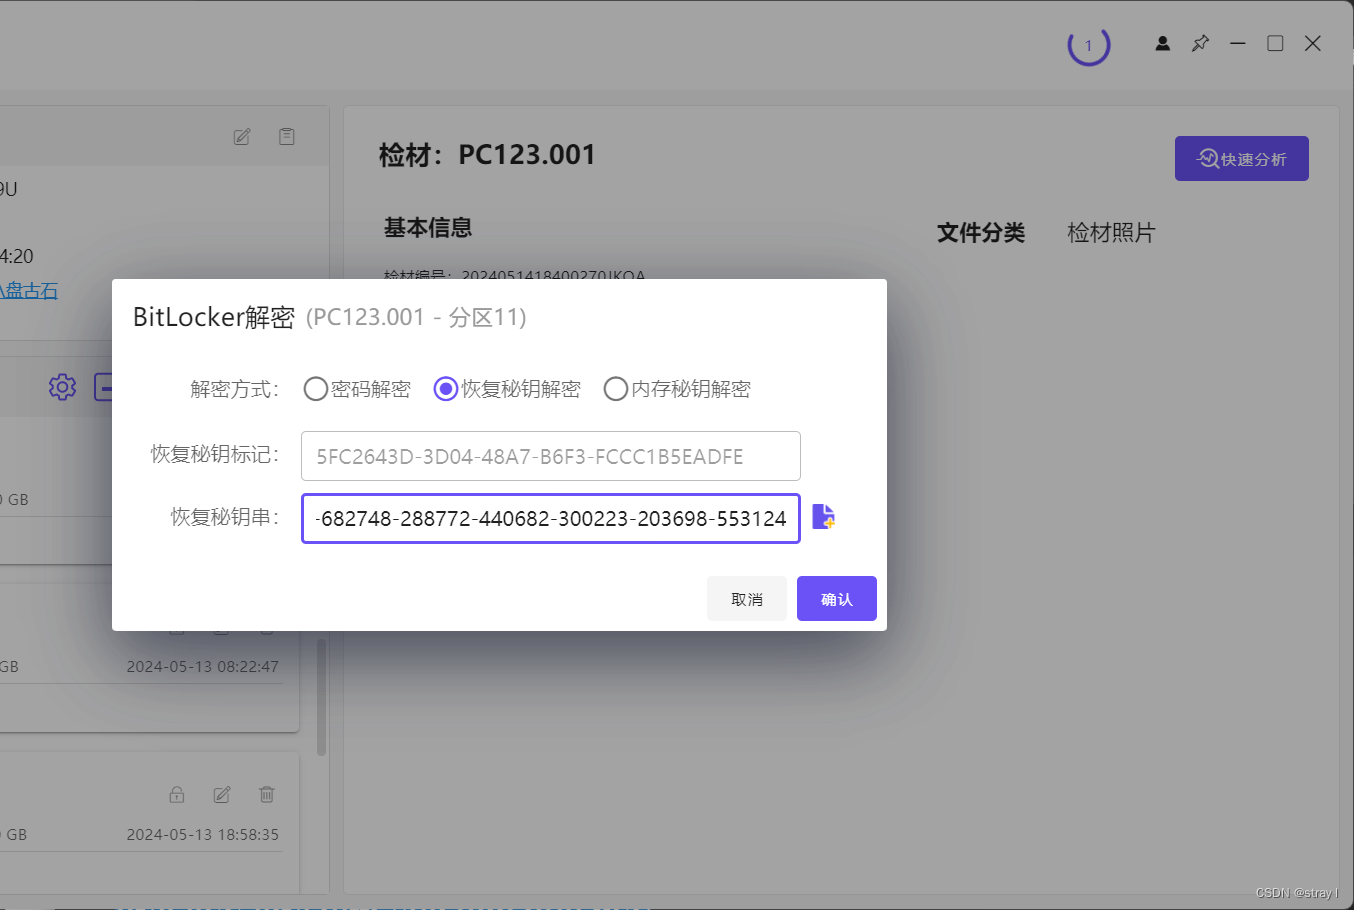Edit case info pencil icon in left header
Image resolution: width=1354 pixels, height=910 pixels.
click(242, 136)
